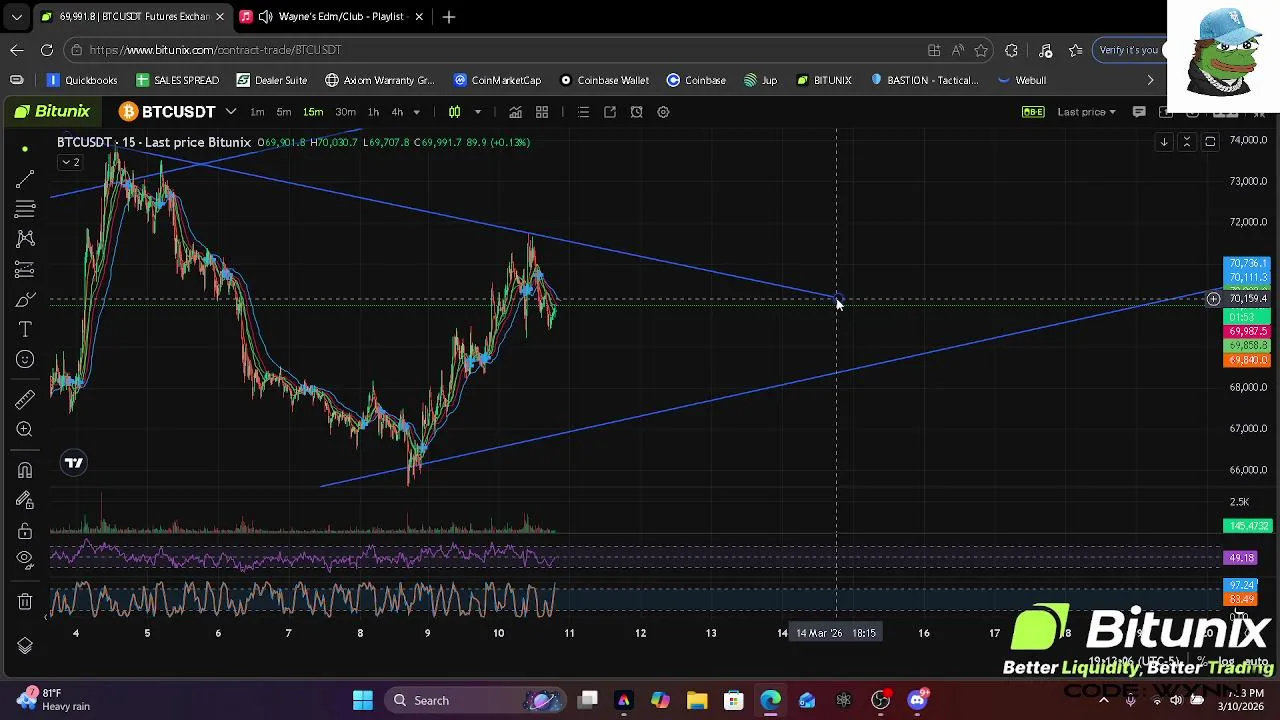Viewport: 1280px width, 720px height.
Task: Click the 145.4732 volume label
Action: (1247, 526)
